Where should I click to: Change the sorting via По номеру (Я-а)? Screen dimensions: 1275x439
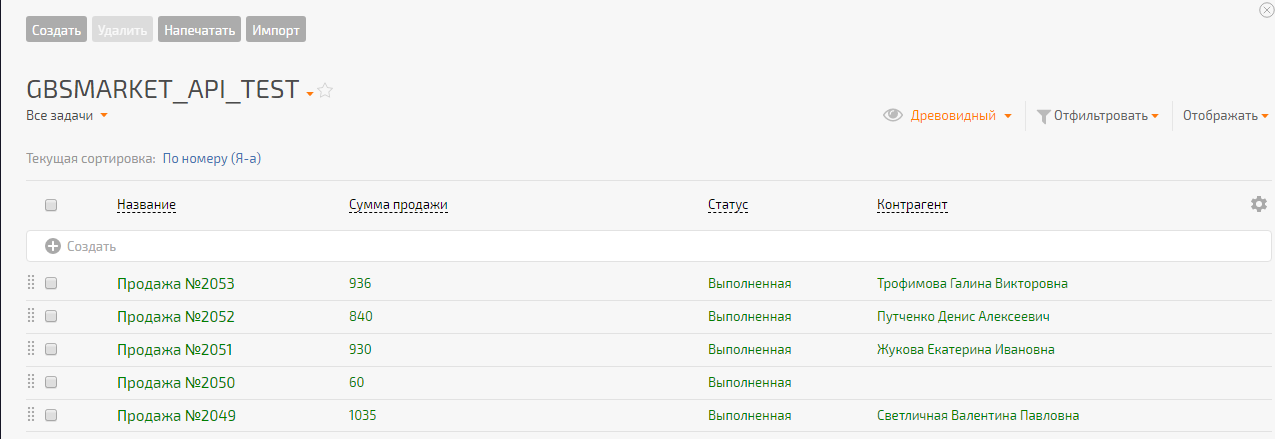[212, 158]
